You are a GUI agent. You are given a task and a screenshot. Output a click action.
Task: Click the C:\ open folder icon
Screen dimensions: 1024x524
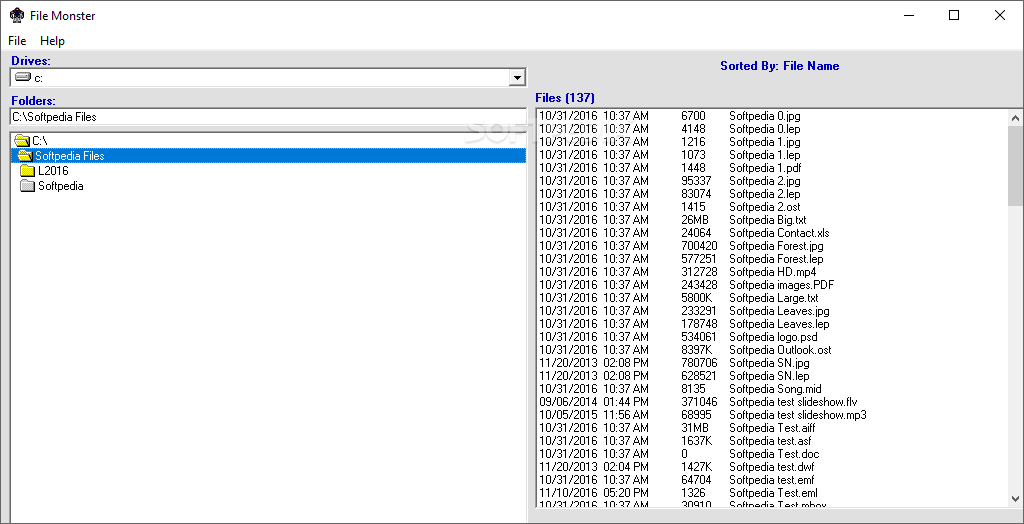click(23, 140)
